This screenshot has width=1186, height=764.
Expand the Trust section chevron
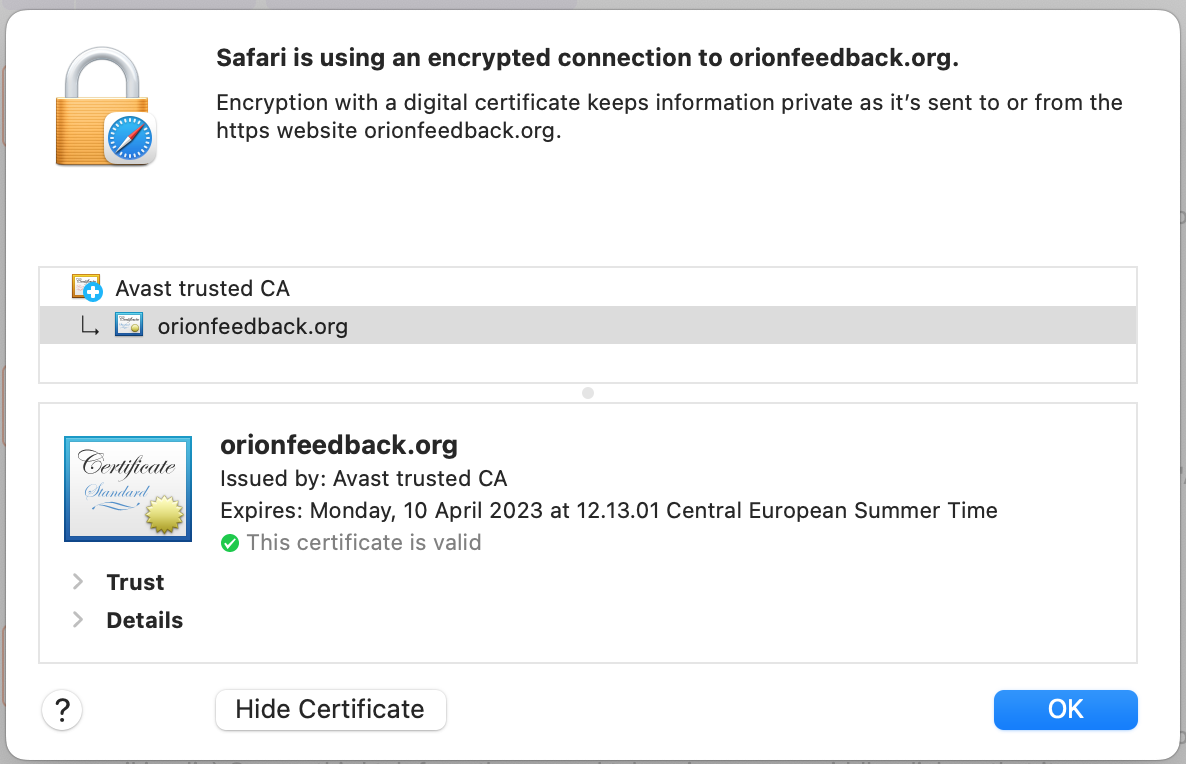coord(78,582)
